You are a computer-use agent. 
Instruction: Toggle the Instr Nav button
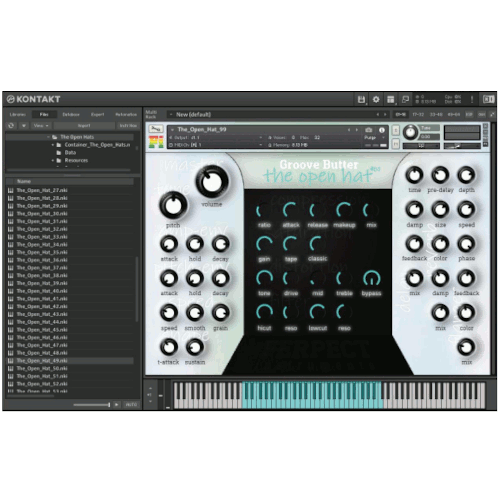128,126
